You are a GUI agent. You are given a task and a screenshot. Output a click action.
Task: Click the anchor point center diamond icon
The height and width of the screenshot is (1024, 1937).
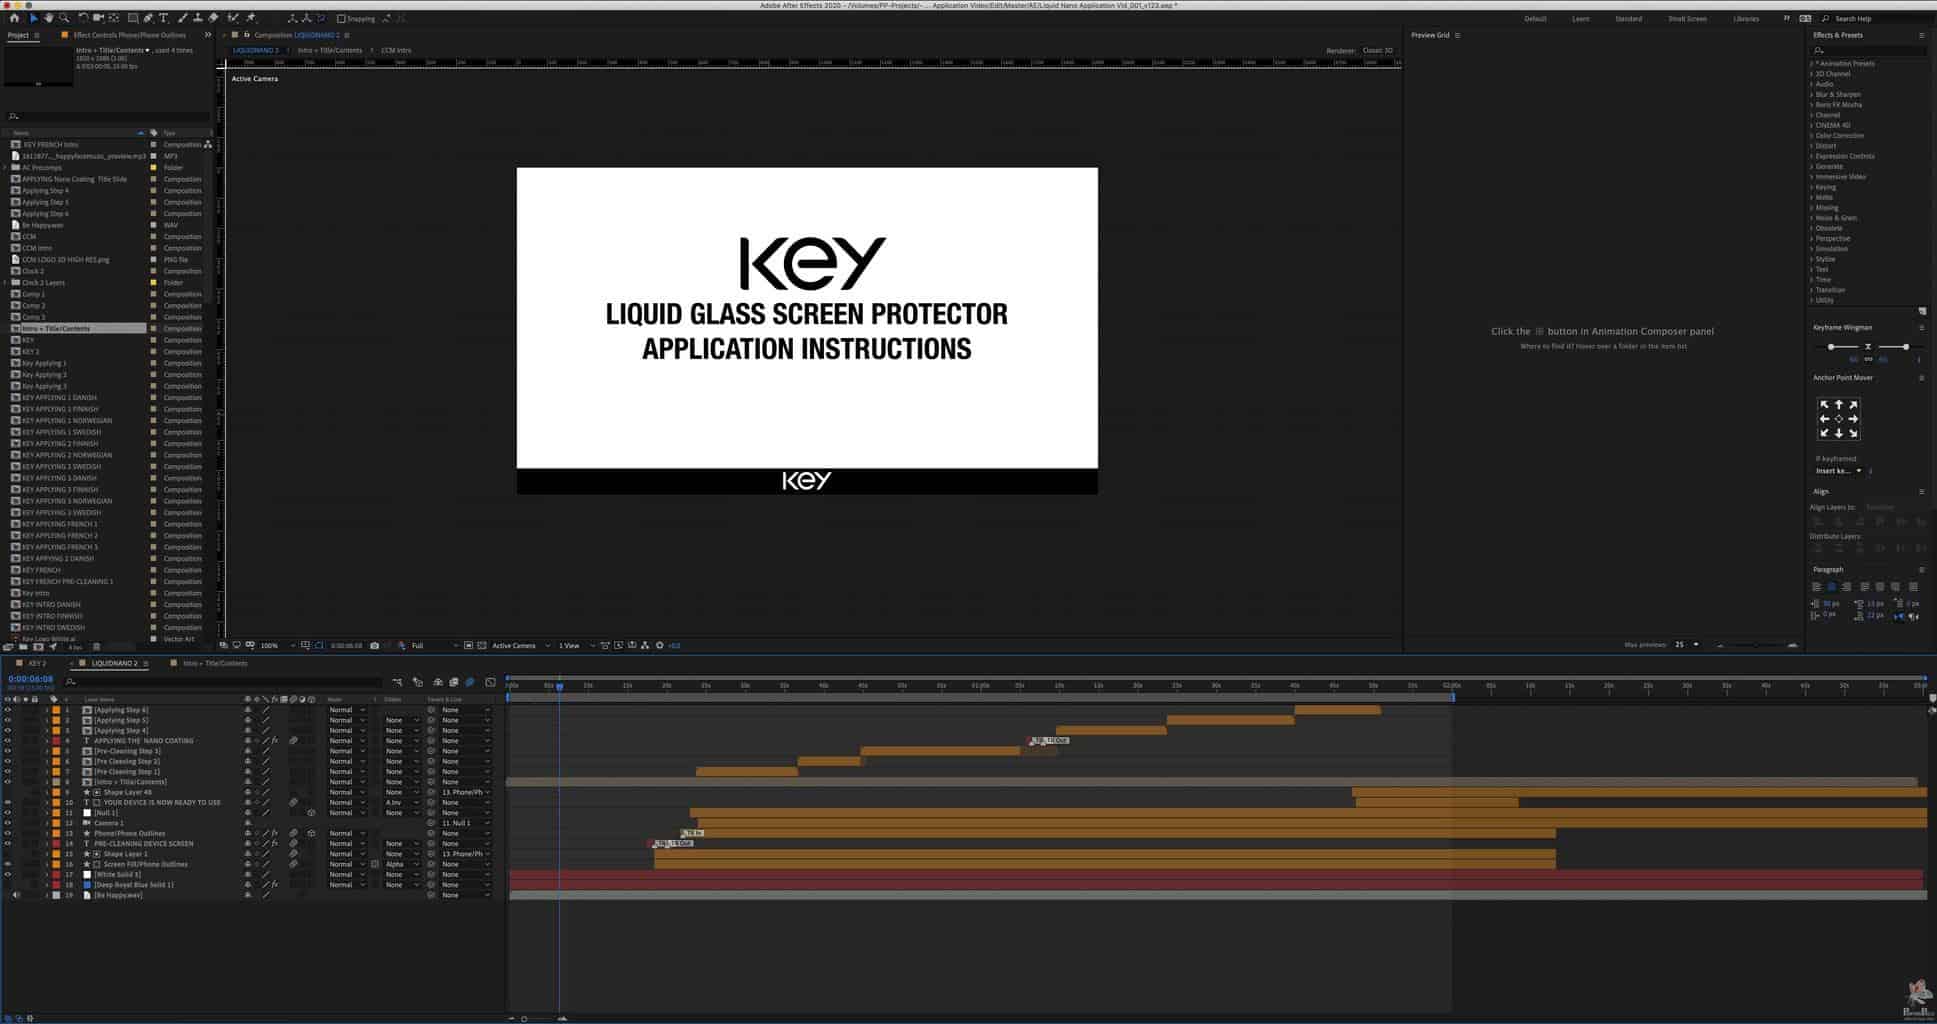(1838, 419)
